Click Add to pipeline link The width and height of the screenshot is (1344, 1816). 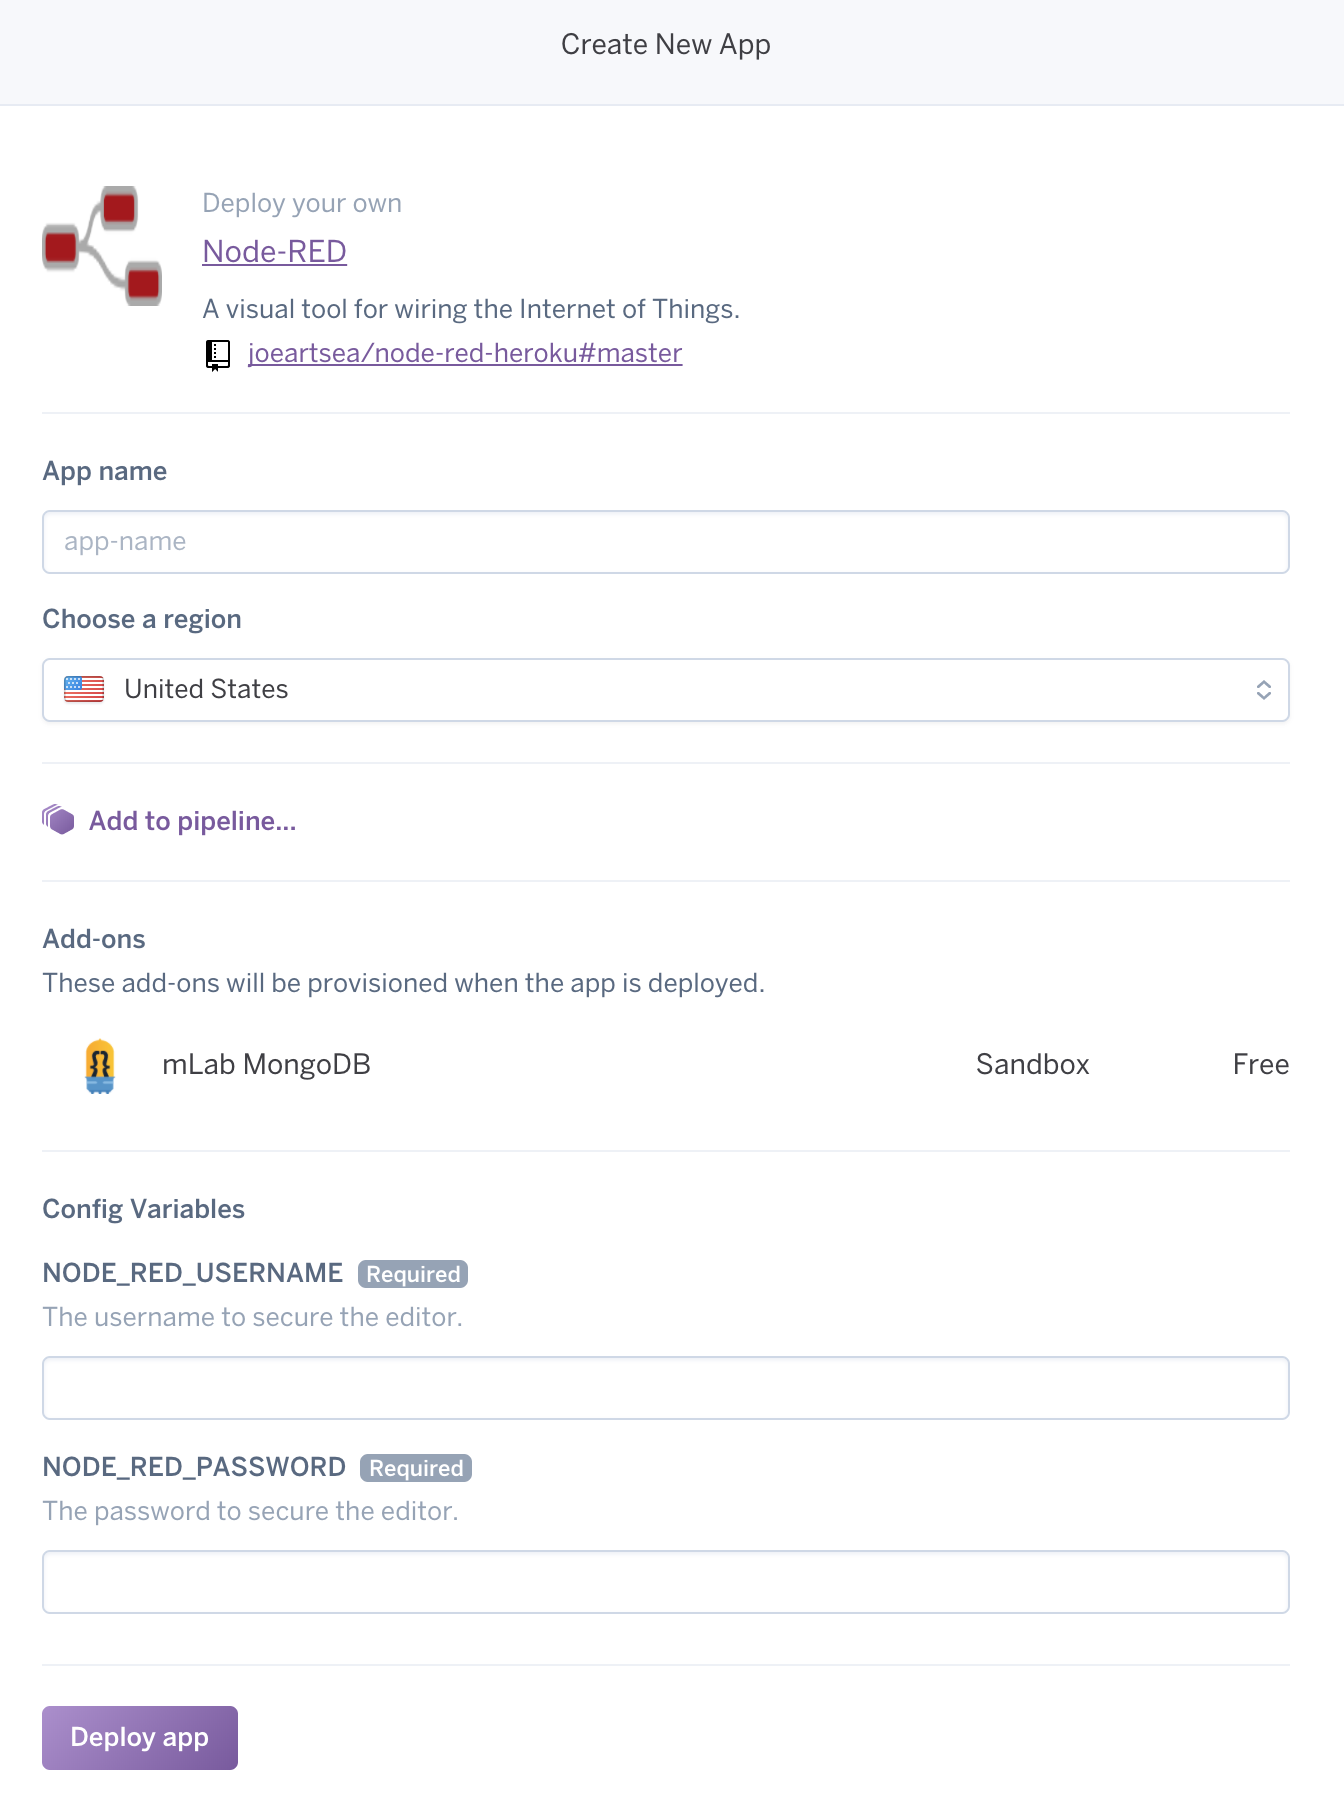point(192,821)
